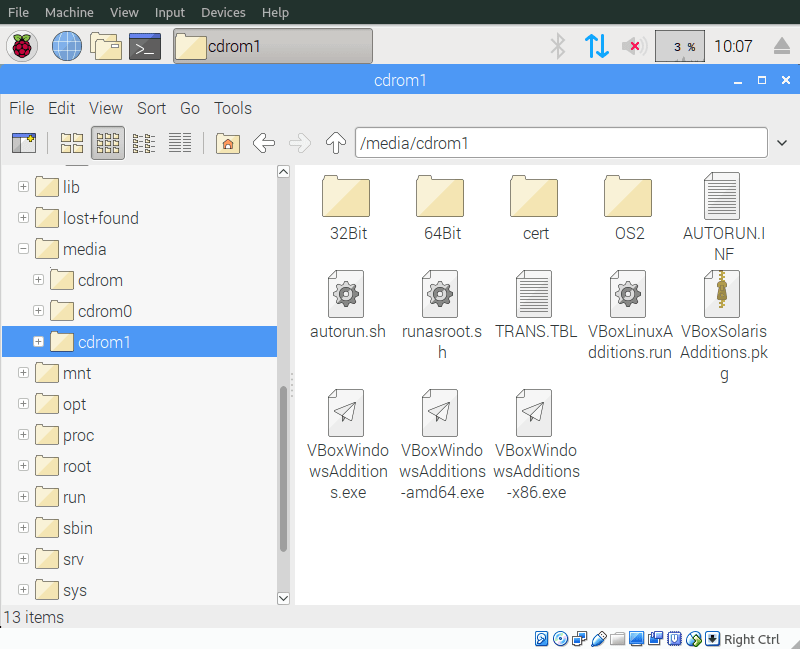The height and width of the screenshot is (649, 800).
Task: Select the VBoxLinuxAdditions.run file
Action: (630, 315)
